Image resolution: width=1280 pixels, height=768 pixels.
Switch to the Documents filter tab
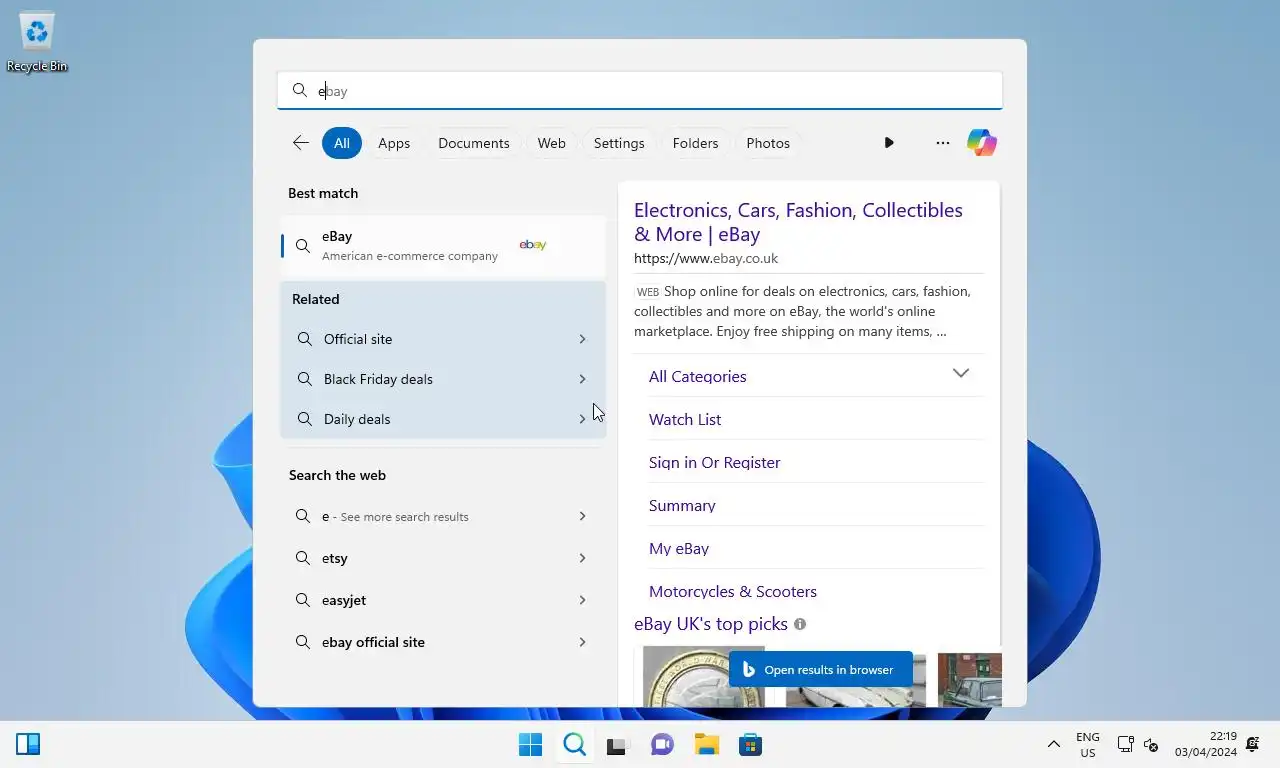(474, 143)
